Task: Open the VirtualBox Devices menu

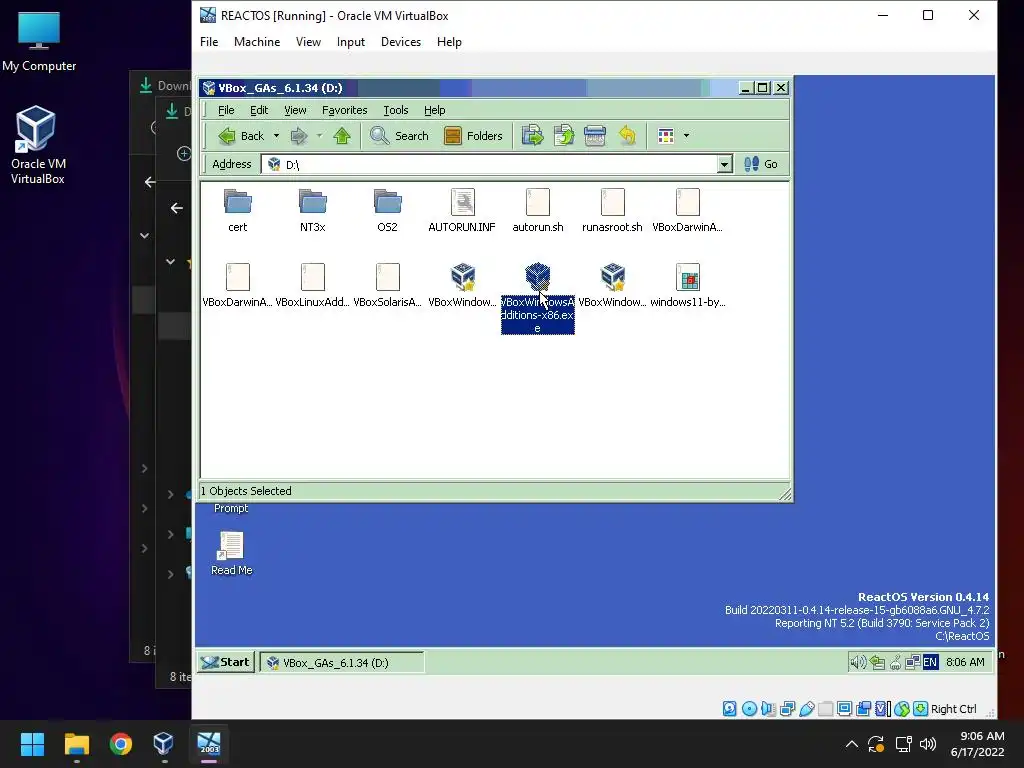Action: [x=400, y=42]
